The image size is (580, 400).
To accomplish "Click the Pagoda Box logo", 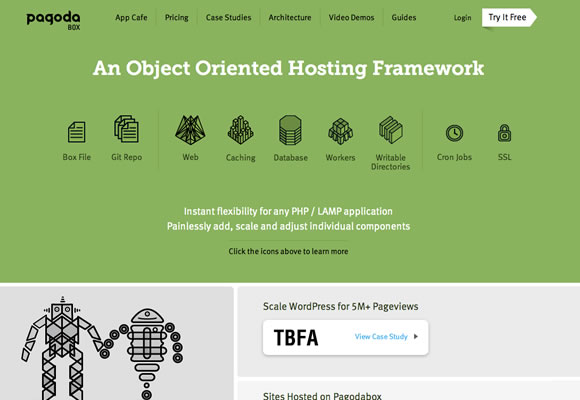I will tap(53, 21).
